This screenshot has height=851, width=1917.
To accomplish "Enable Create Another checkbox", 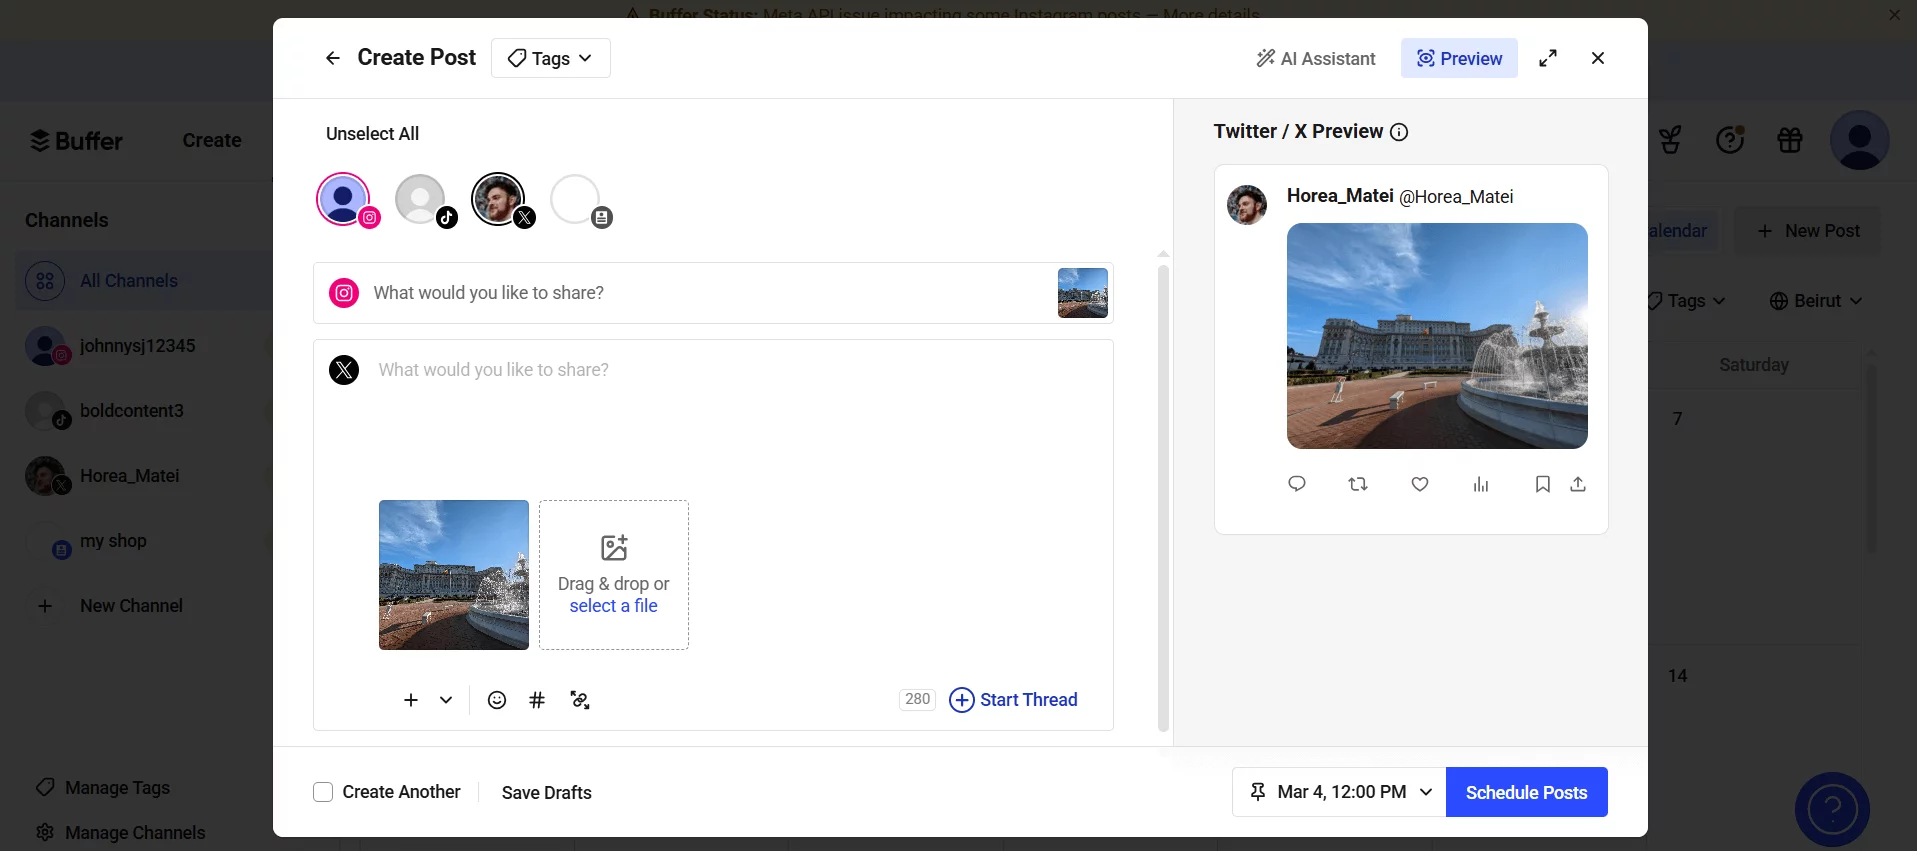I will pos(323,792).
